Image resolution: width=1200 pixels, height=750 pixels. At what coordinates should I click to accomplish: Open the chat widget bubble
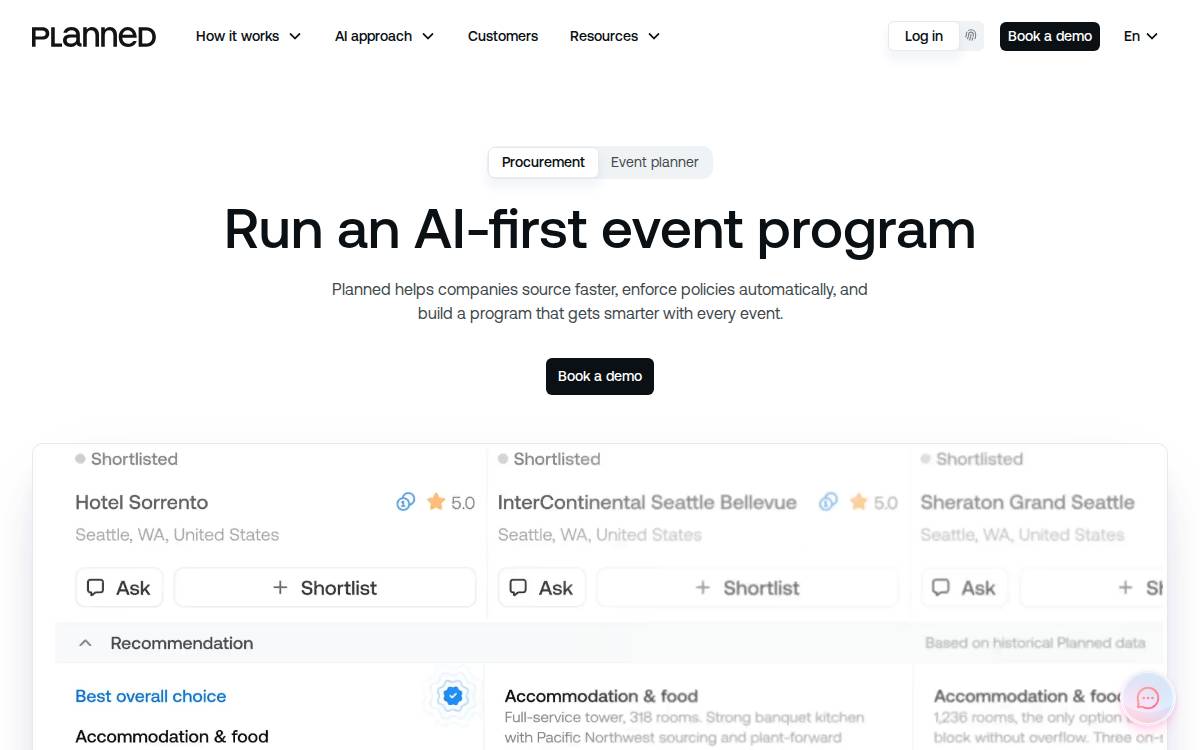point(1148,698)
